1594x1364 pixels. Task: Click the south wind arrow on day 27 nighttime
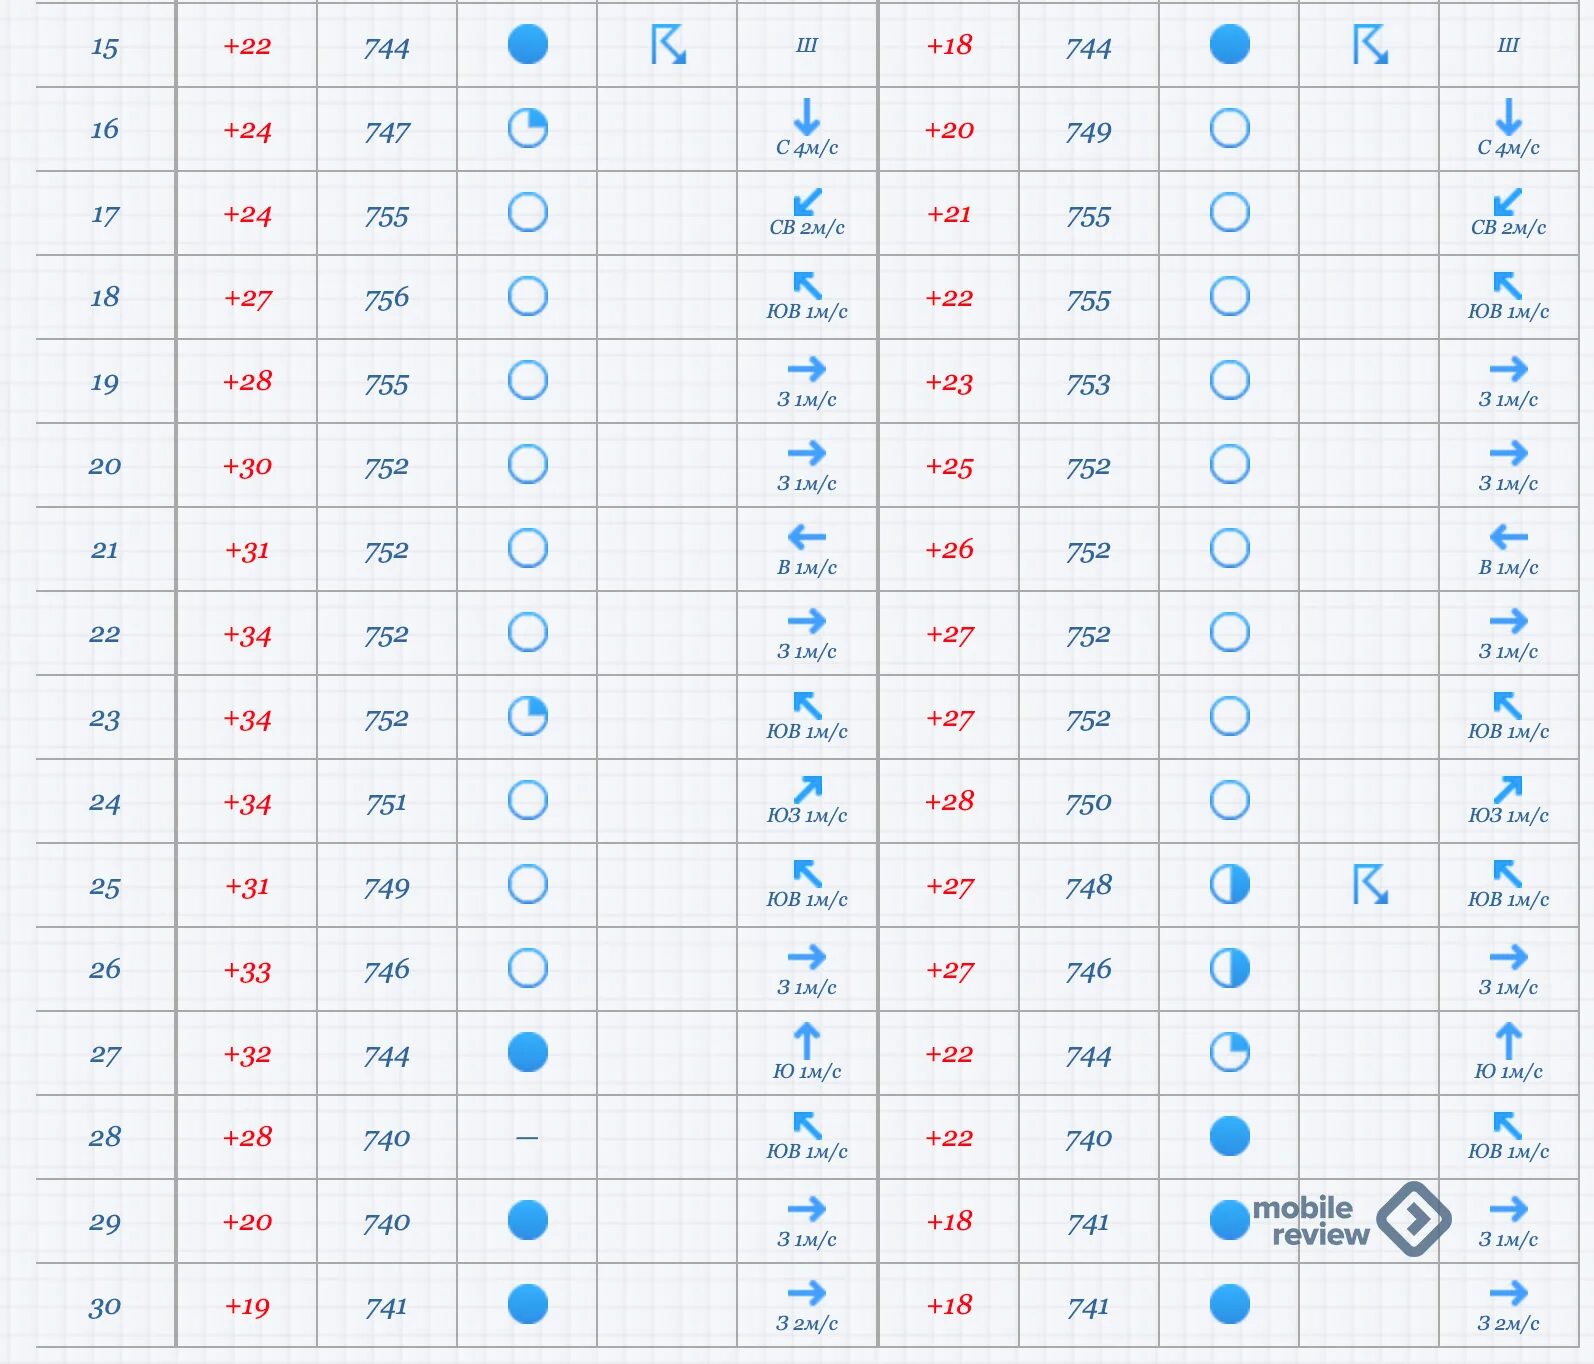coord(1509,1040)
